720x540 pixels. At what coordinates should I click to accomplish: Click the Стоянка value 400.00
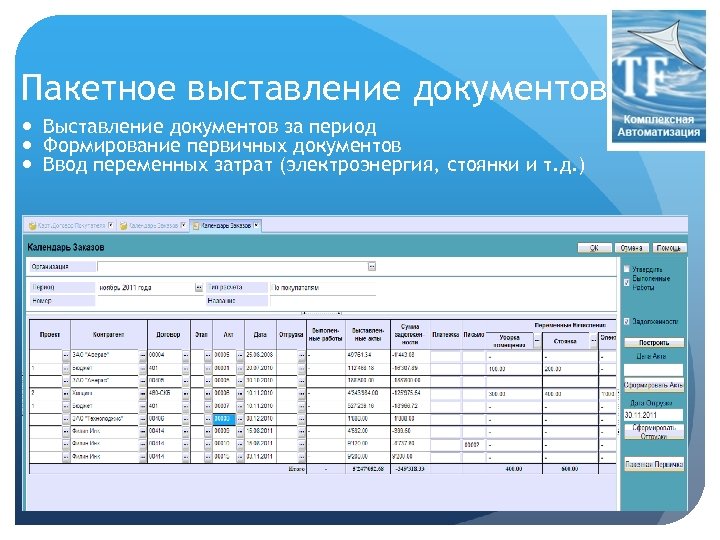click(x=570, y=394)
